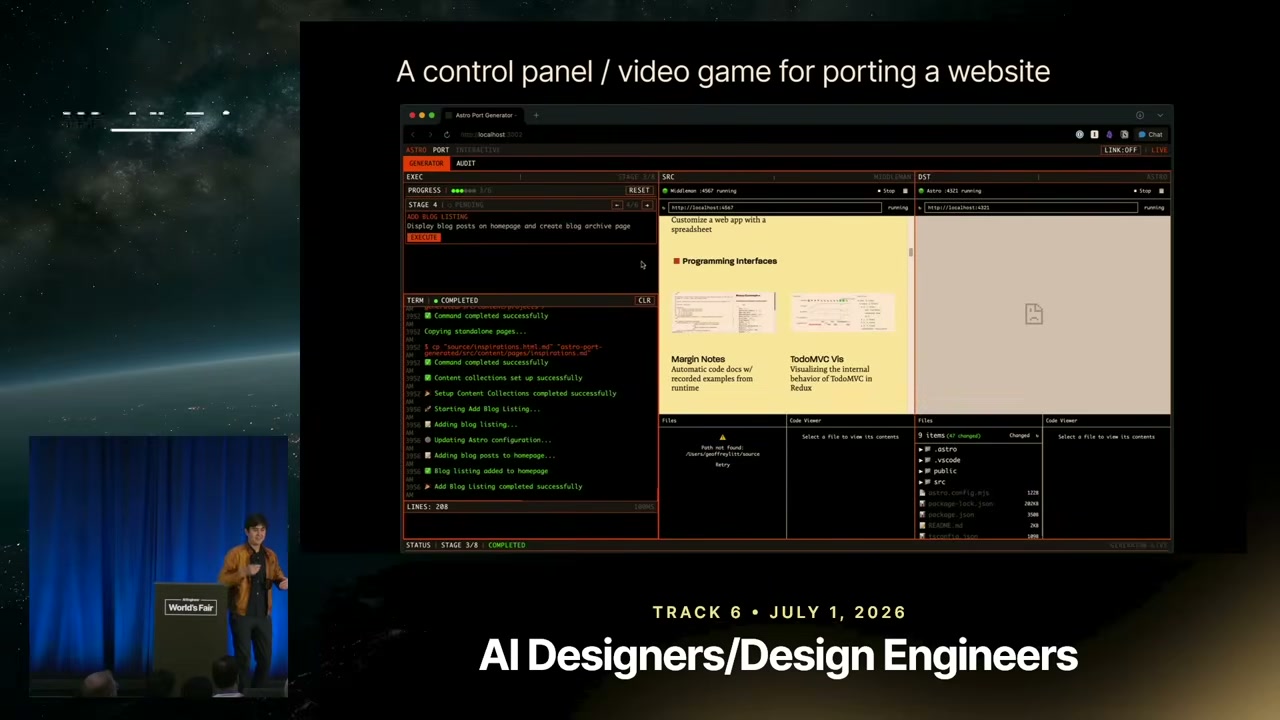Open the Margin Notes thumbnail
The image size is (1280, 720).
coord(723,313)
